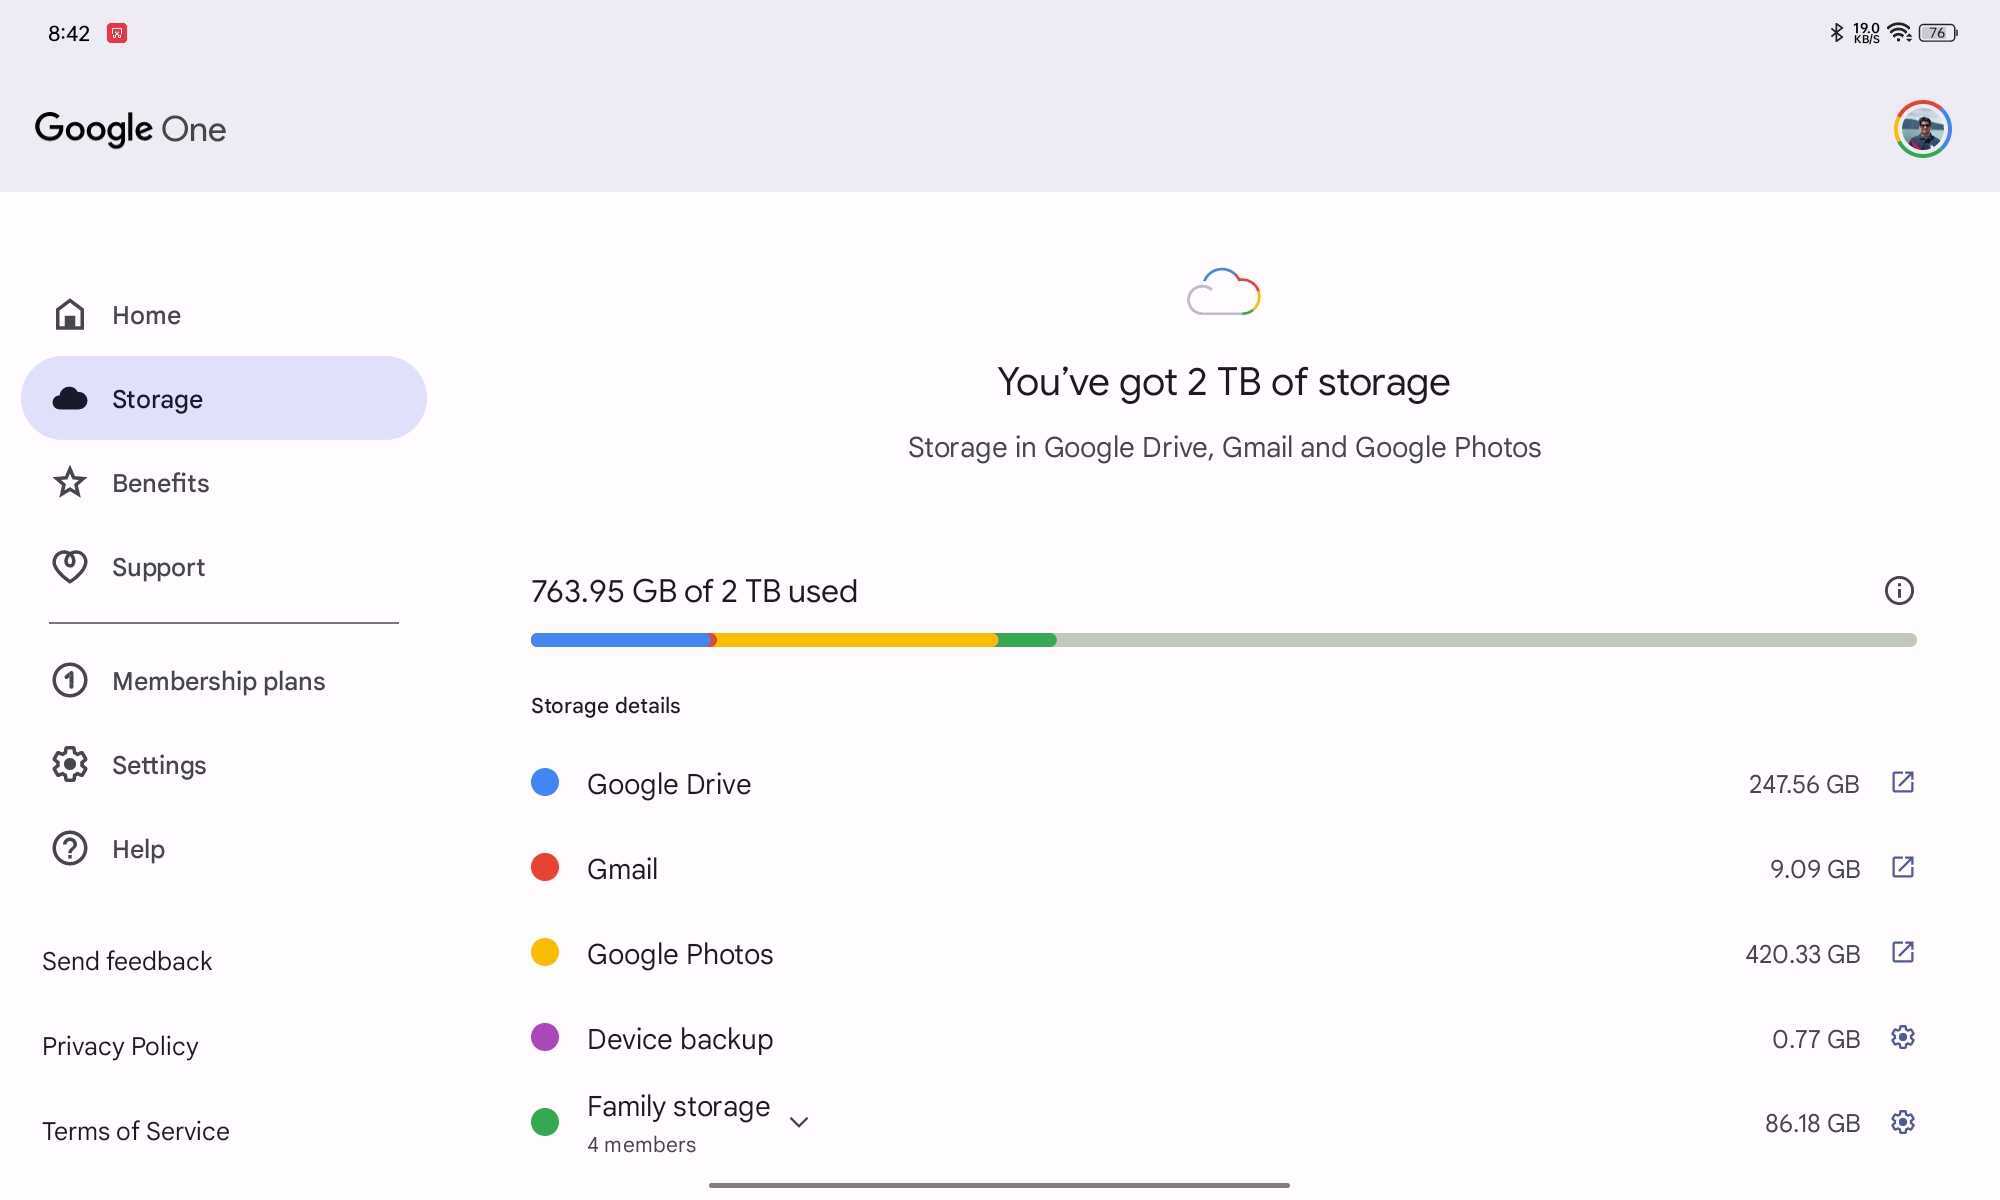The height and width of the screenshot is (1200, 2000).
Task: Open Gmail storage external link icon
Action: click(x=1902, y=867)
